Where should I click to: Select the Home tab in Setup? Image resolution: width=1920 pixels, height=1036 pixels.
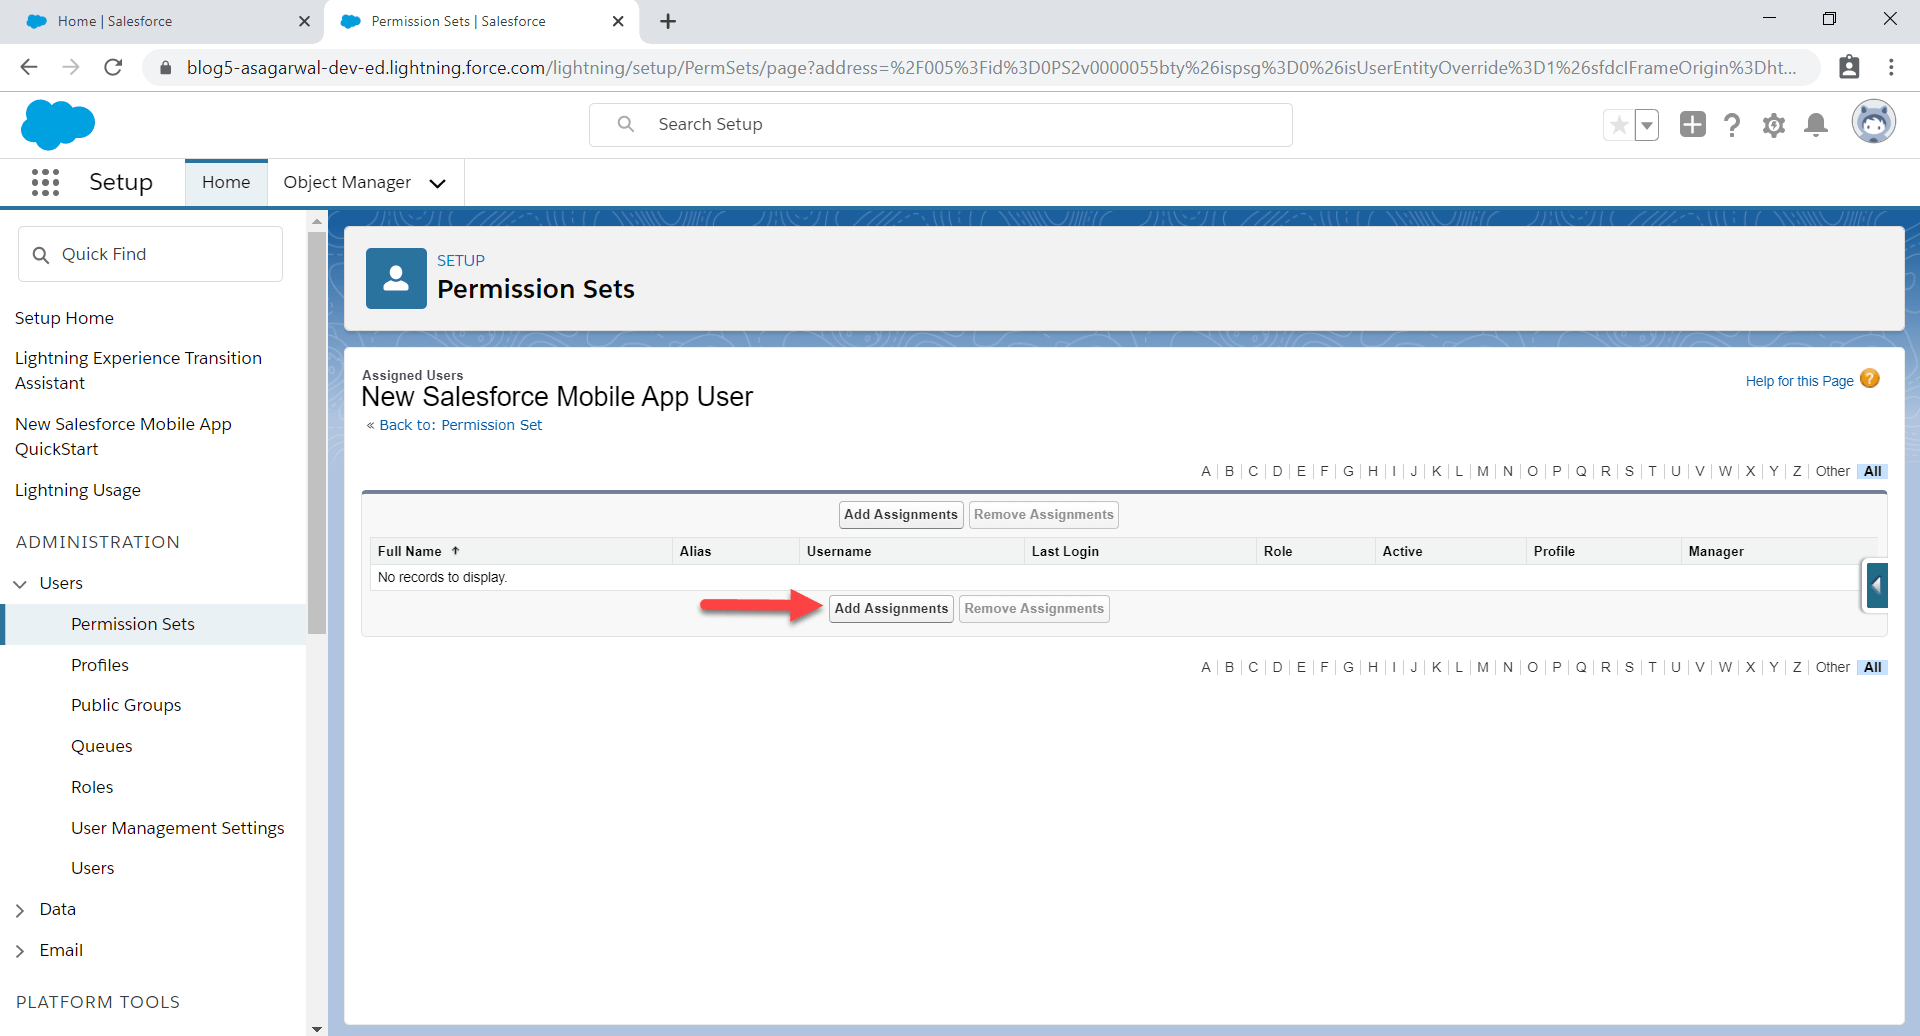coord(226,182)
